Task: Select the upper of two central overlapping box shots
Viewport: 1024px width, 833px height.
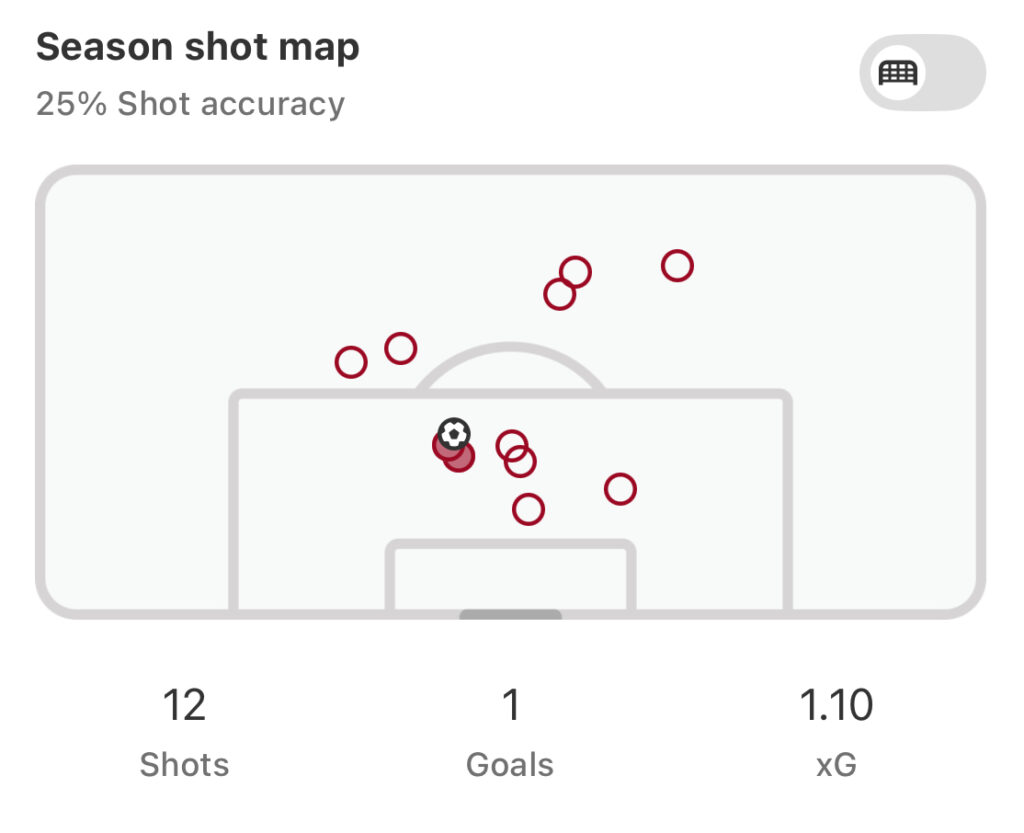Action: coord(511,446)
